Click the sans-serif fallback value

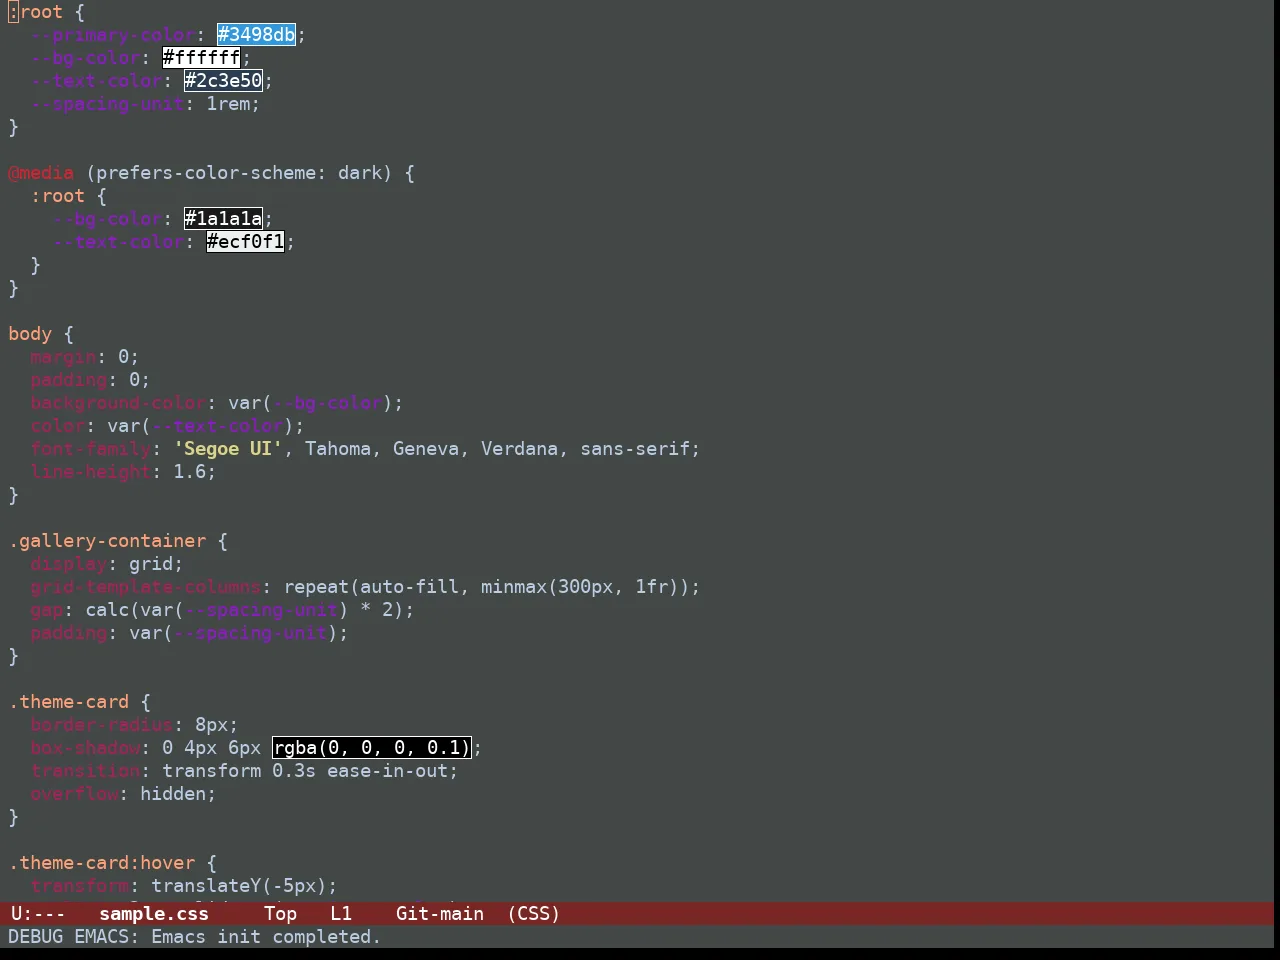click(x=635, y=449)
